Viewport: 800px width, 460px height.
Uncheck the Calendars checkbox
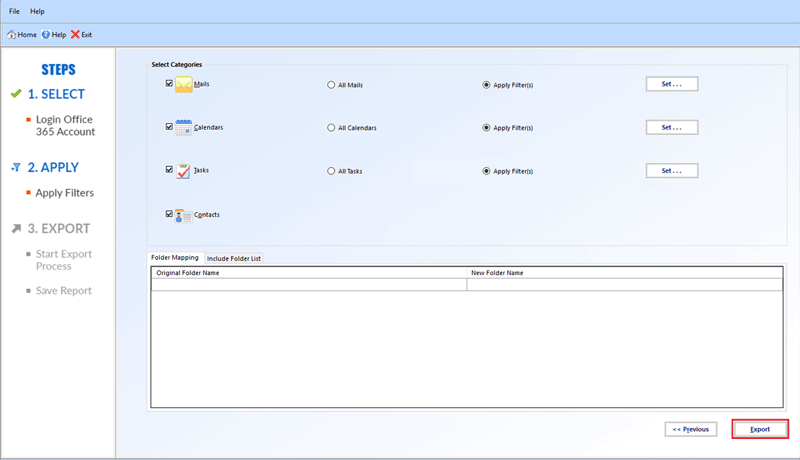(x=170, y=127)
